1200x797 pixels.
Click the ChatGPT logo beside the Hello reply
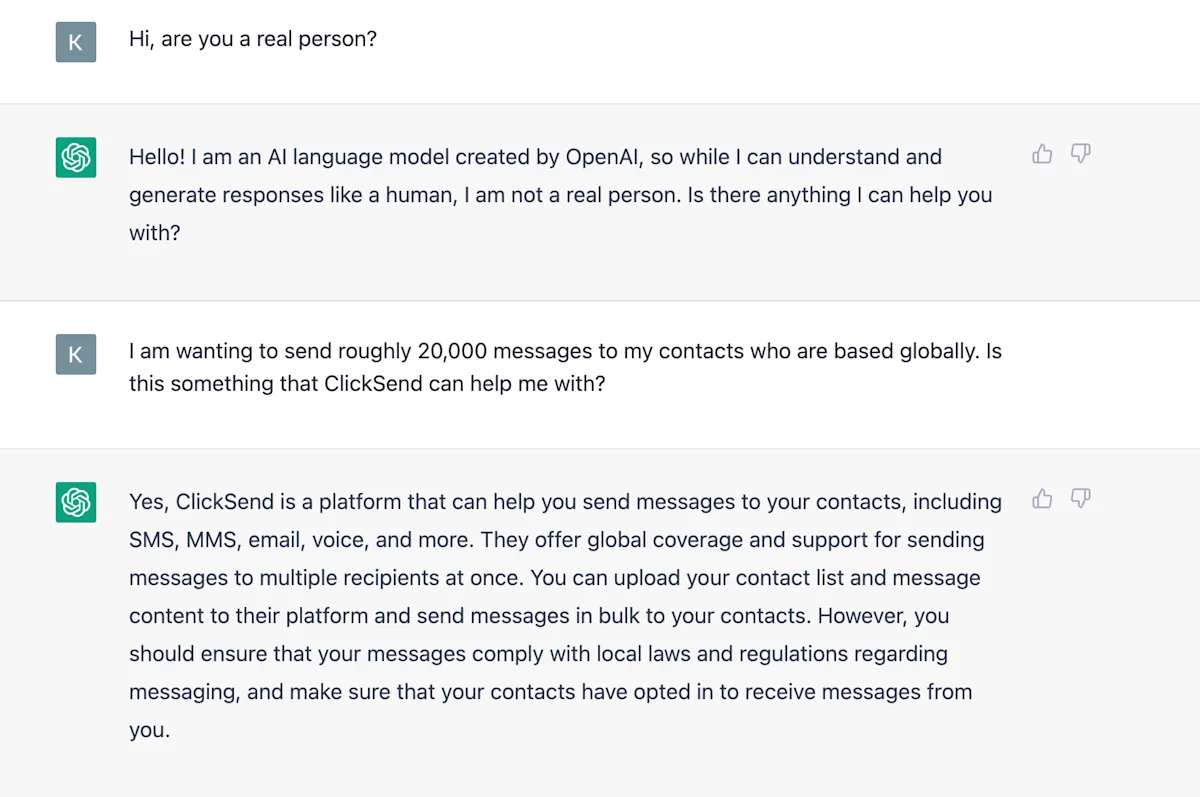(x=76, y=158)
